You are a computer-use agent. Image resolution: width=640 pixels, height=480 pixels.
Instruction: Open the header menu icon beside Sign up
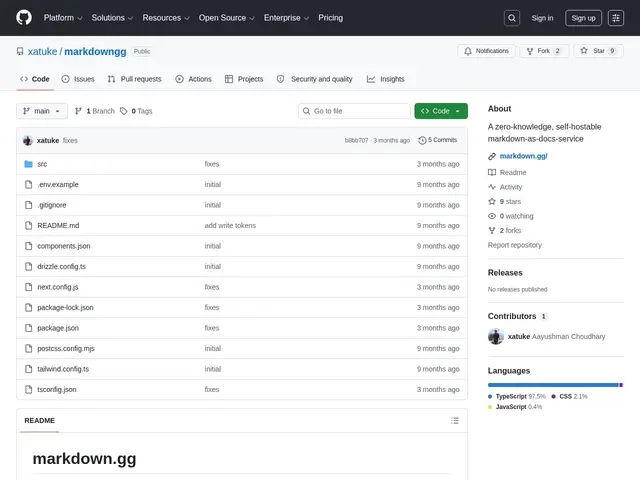[616, 18]
